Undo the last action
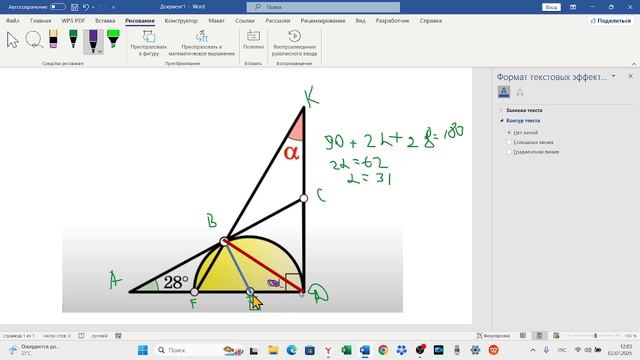This screenshot has height=360, width=640. (85, 7)
